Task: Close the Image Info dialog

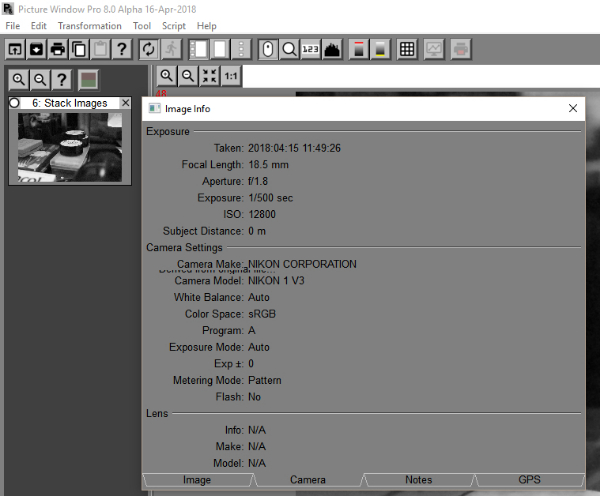Action: pos(572,108)
